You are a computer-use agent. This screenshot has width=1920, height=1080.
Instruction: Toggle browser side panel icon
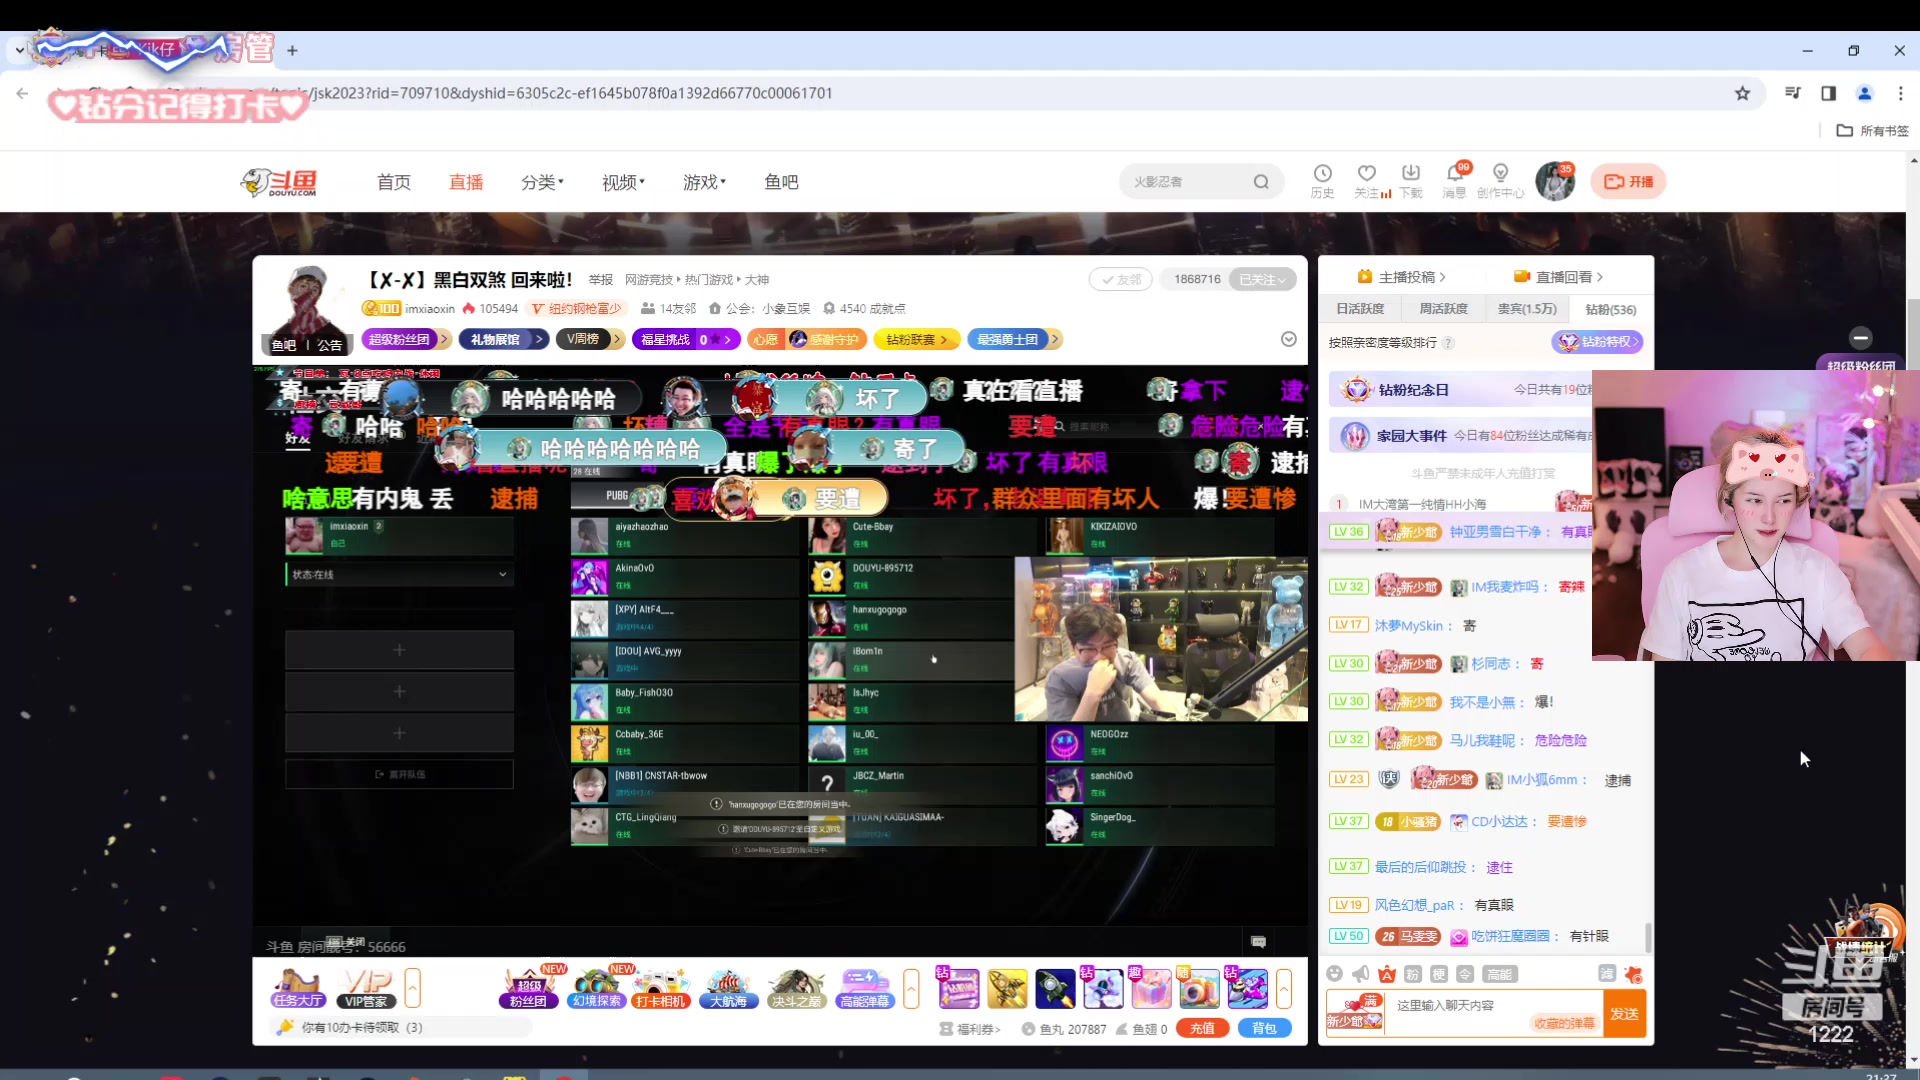pos(1828,93)
